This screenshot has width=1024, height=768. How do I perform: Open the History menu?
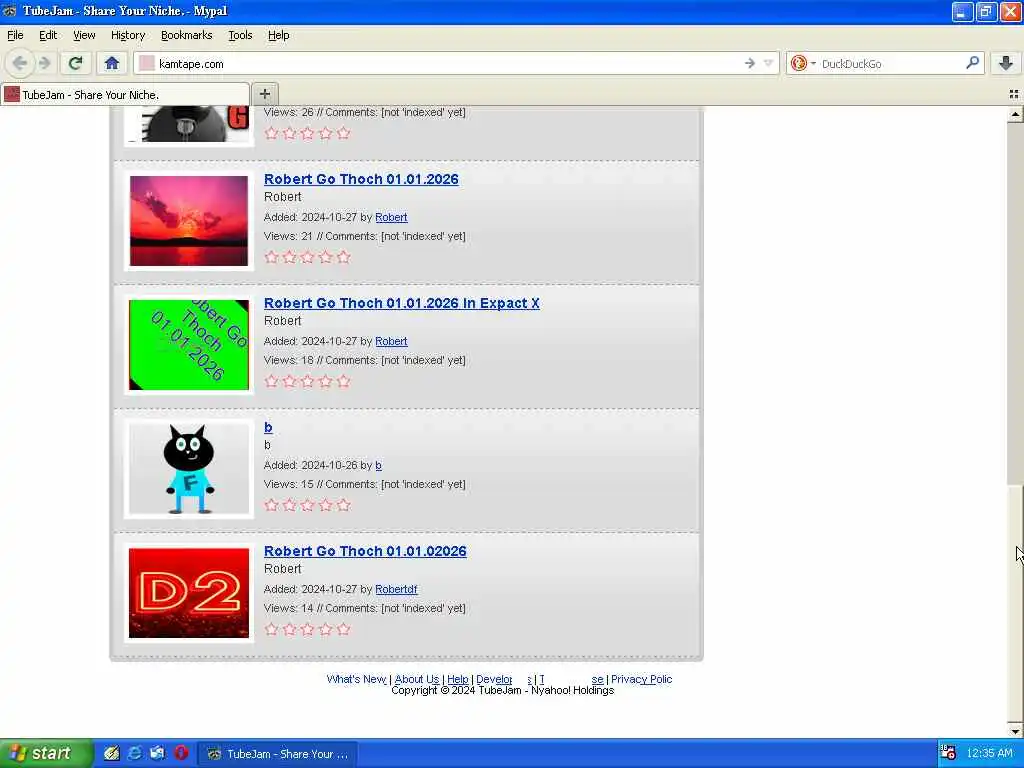coord(127,35)
